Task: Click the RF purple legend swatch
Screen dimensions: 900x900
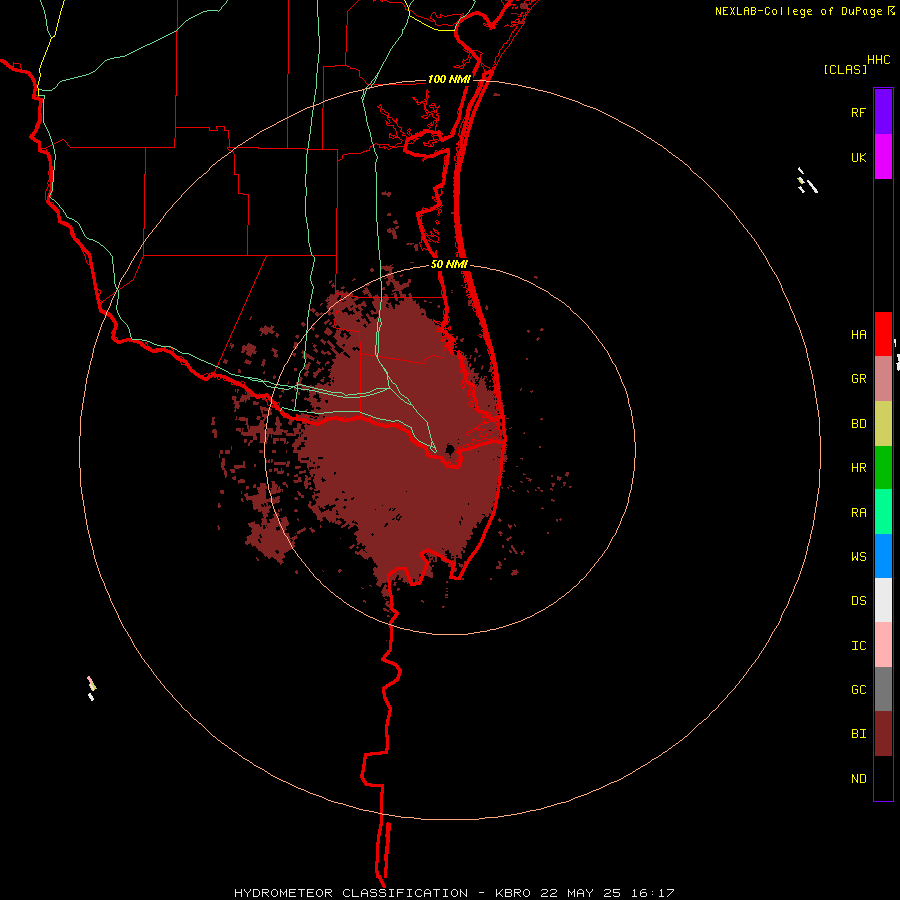Action: (x=883, y=112)
